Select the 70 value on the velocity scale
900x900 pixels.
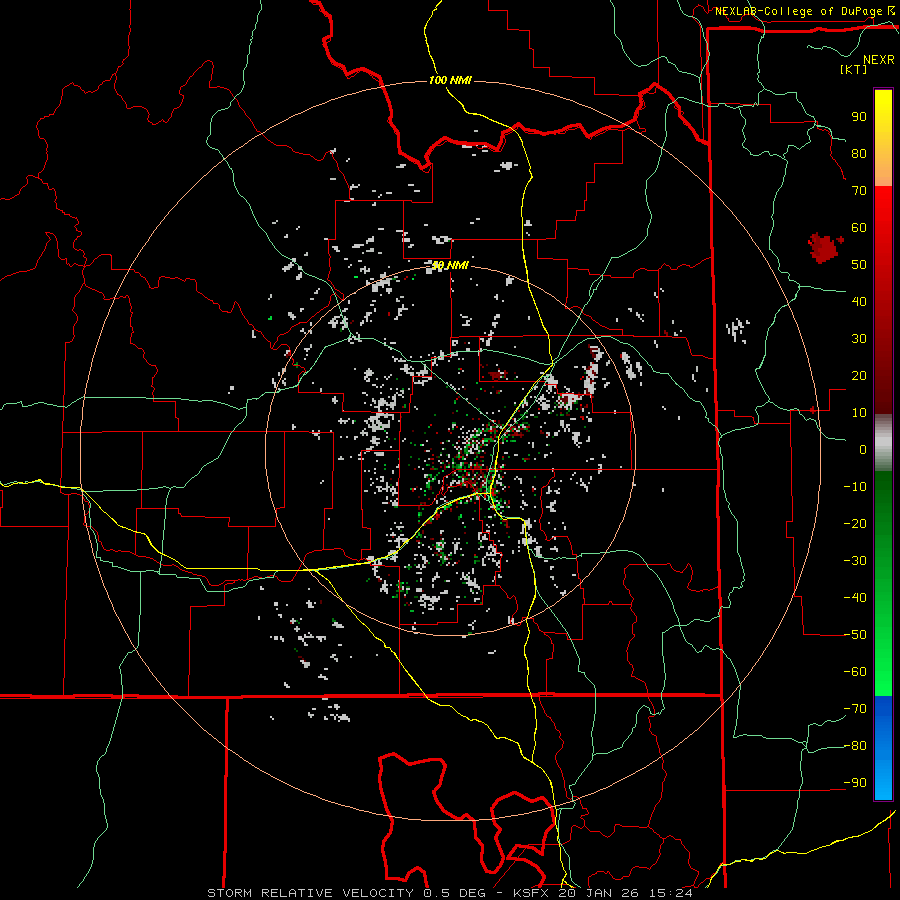click(859, 191)
